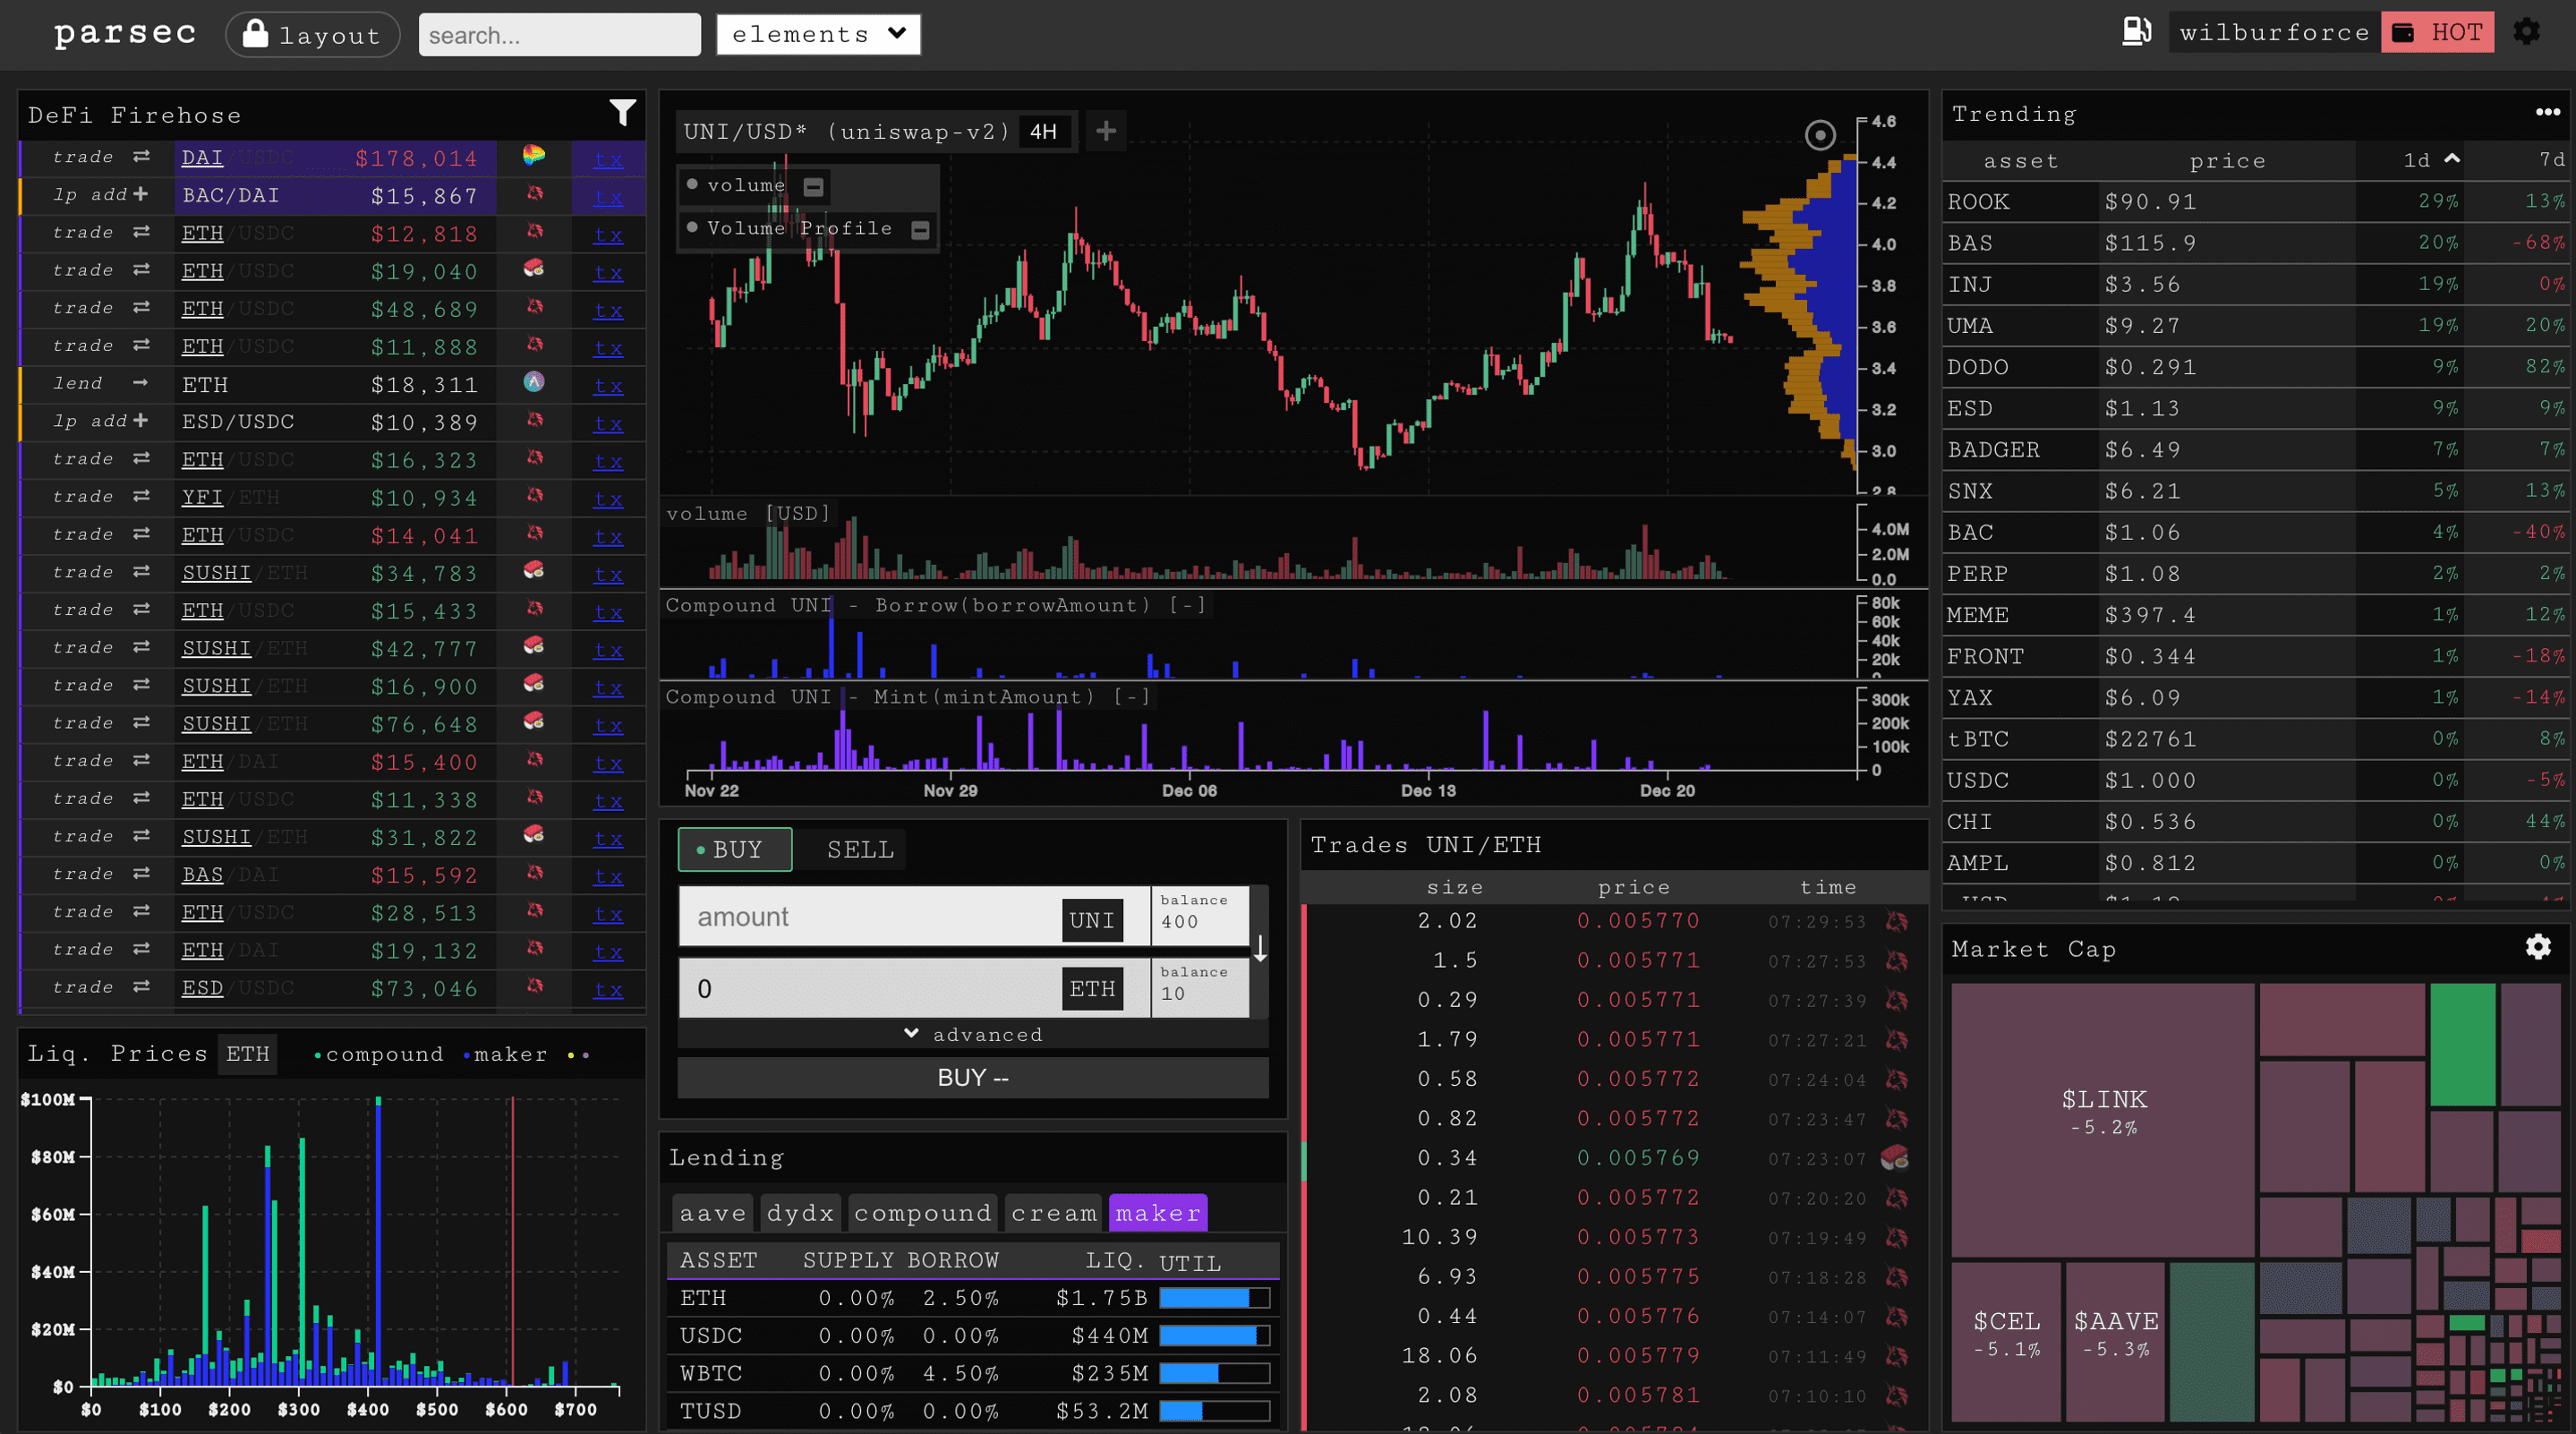Viewport: 2576px width, 1434px height.
Task: Collapse the volume indicator minus button
Action: click(x=814, y=187)
